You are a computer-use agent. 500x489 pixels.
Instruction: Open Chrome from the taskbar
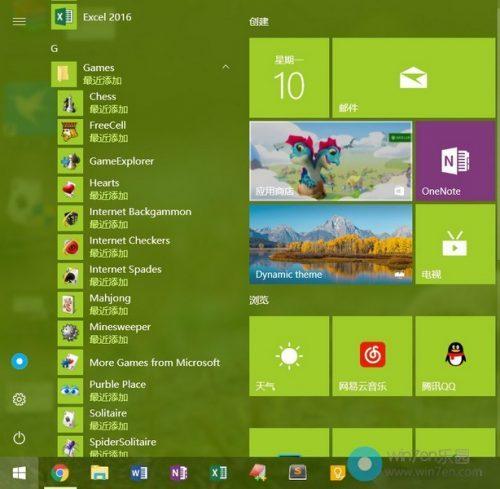tap(60, 473)
